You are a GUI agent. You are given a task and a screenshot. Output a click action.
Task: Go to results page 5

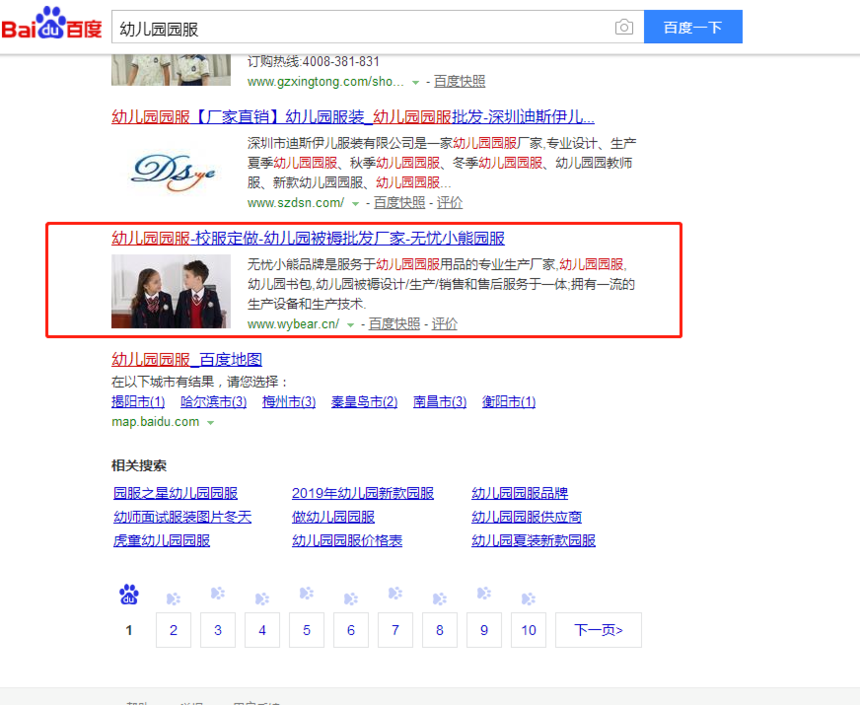[x=307, y=630]
